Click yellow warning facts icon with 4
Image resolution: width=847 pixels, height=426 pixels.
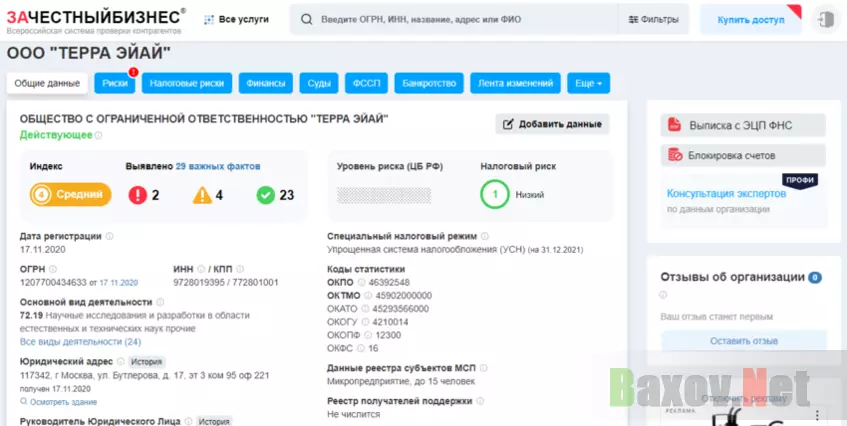pyautogui.click(x=202, y=195)
